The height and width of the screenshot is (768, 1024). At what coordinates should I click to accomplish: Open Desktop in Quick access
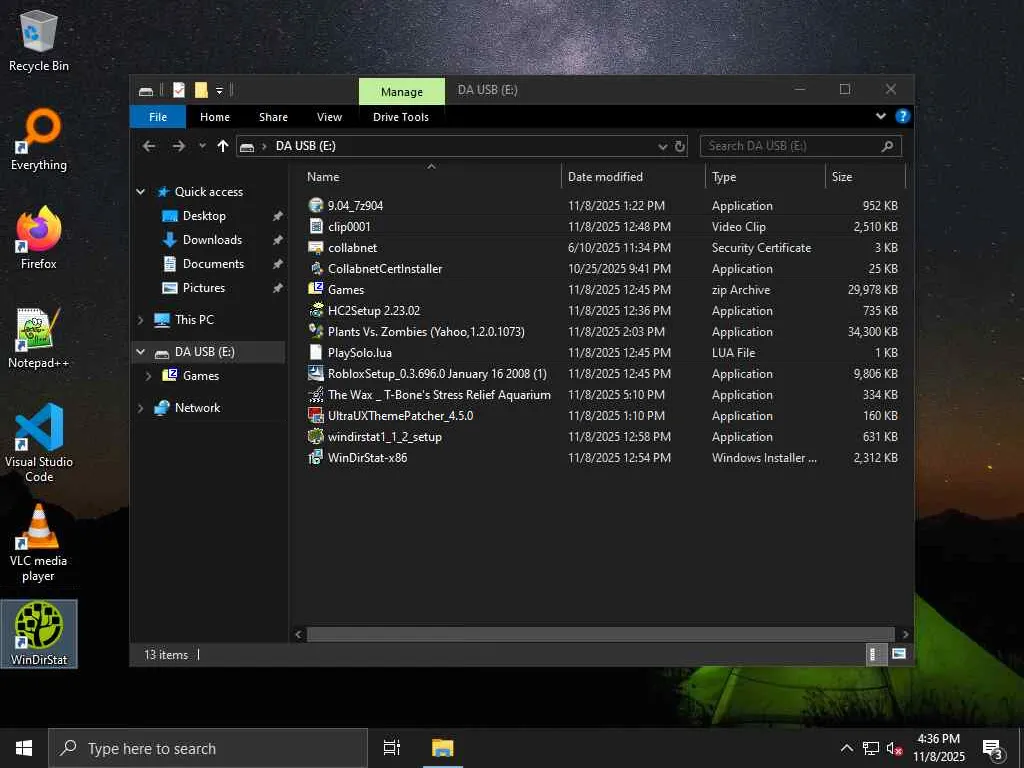point(204,216)
